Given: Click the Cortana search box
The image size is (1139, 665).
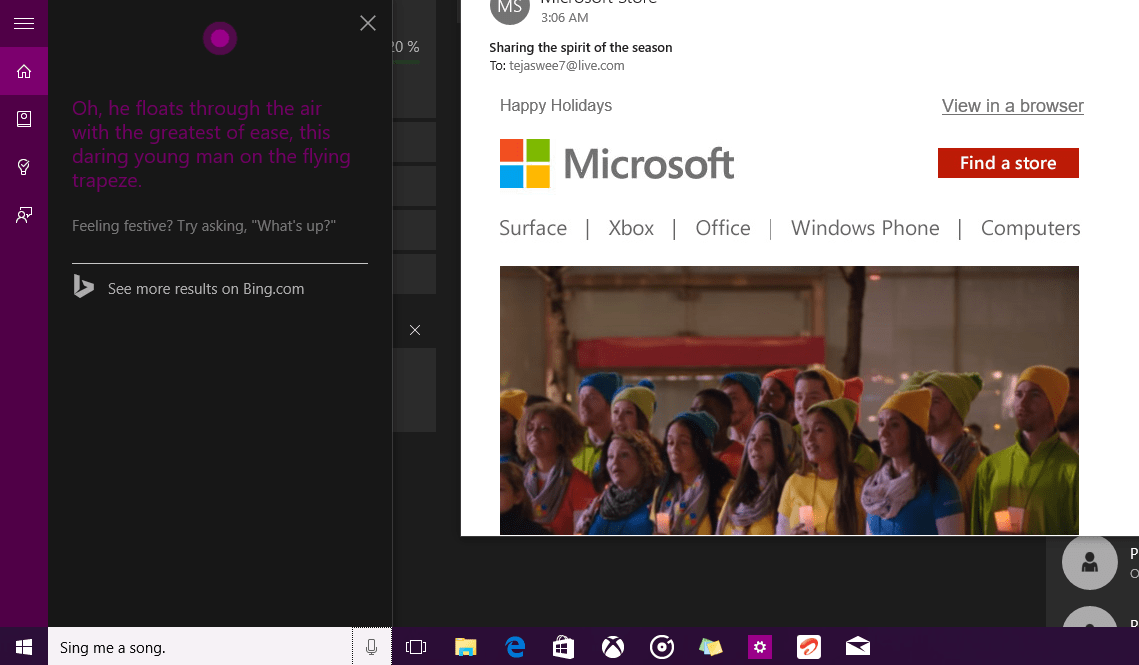Looking at the screenshot, I should click(200, 647).
